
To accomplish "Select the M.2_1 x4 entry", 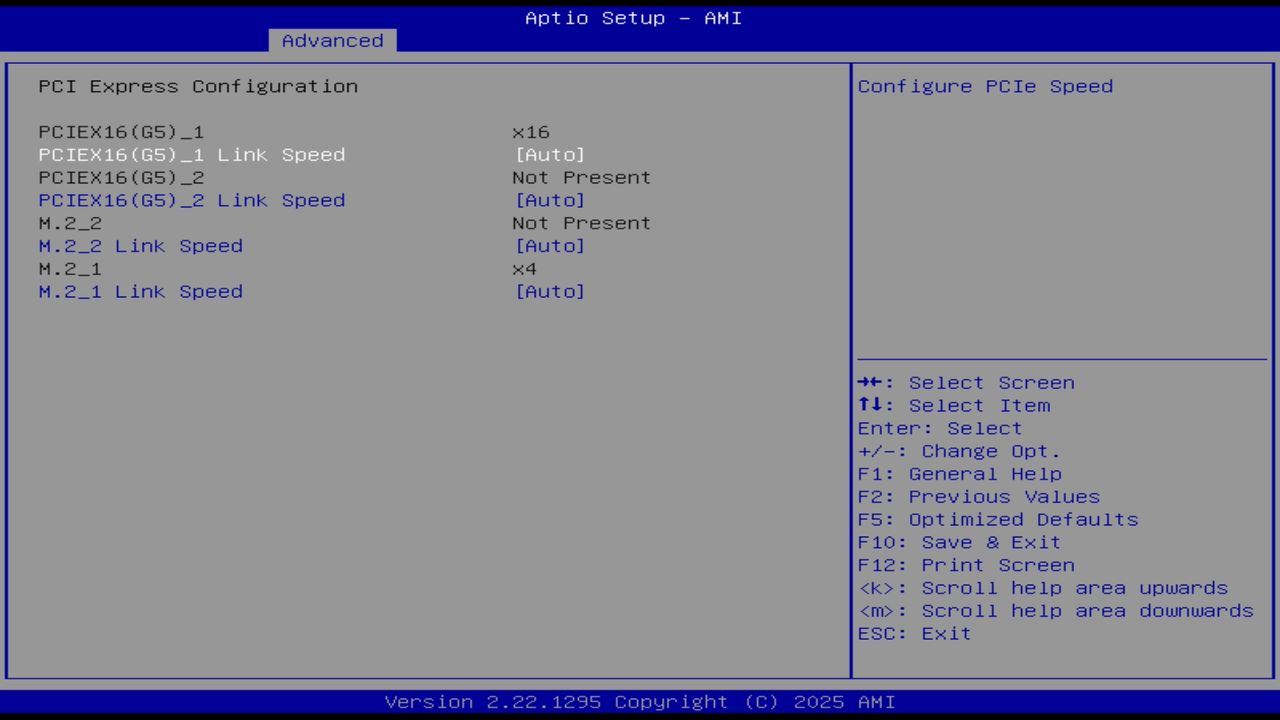I will click(69, 268).
